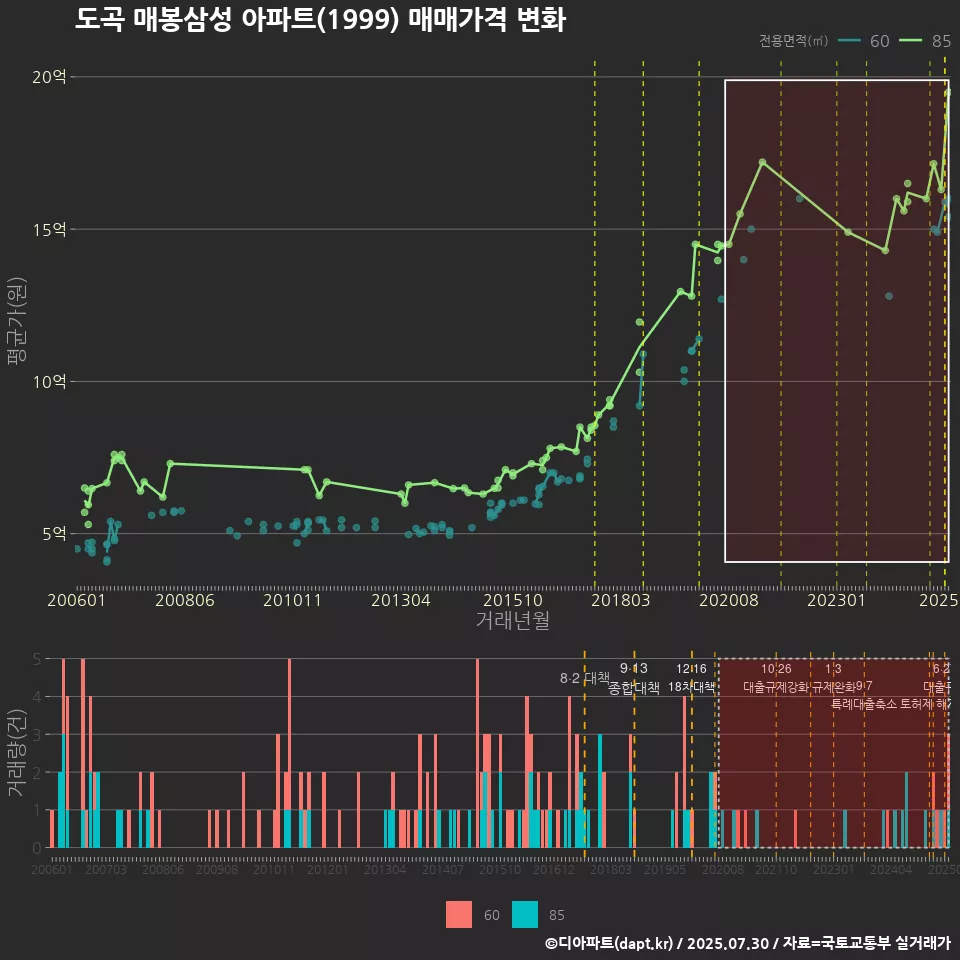This screenshot has height=960, width=960.
Task: Click the 평균가(원) vertical axis title
Action: [17, 321]
